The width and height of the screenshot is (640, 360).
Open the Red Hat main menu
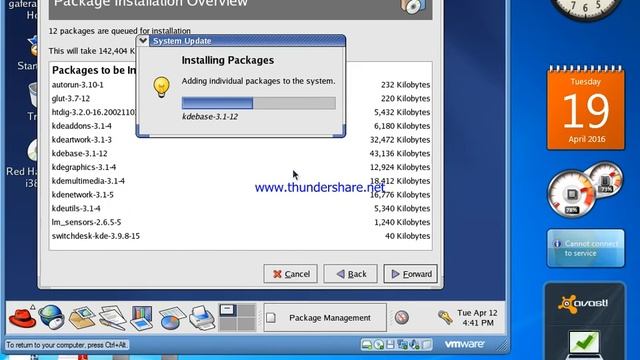pos(22,317)
